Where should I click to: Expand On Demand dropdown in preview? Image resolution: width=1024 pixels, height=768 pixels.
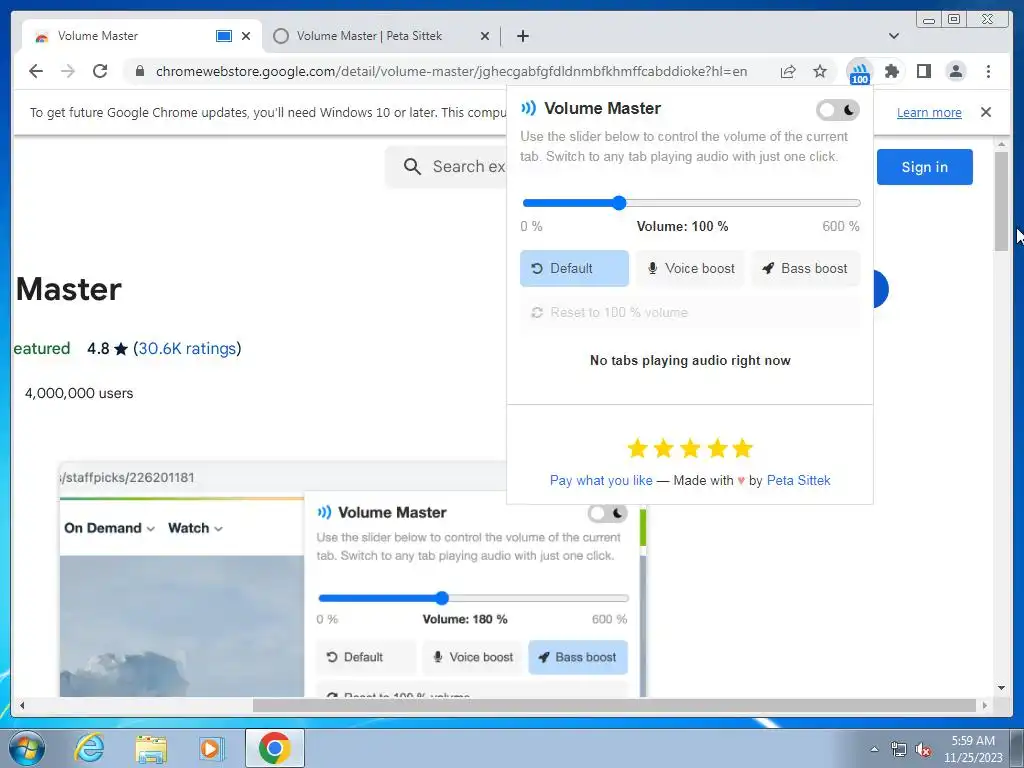[x=109, y=528]
